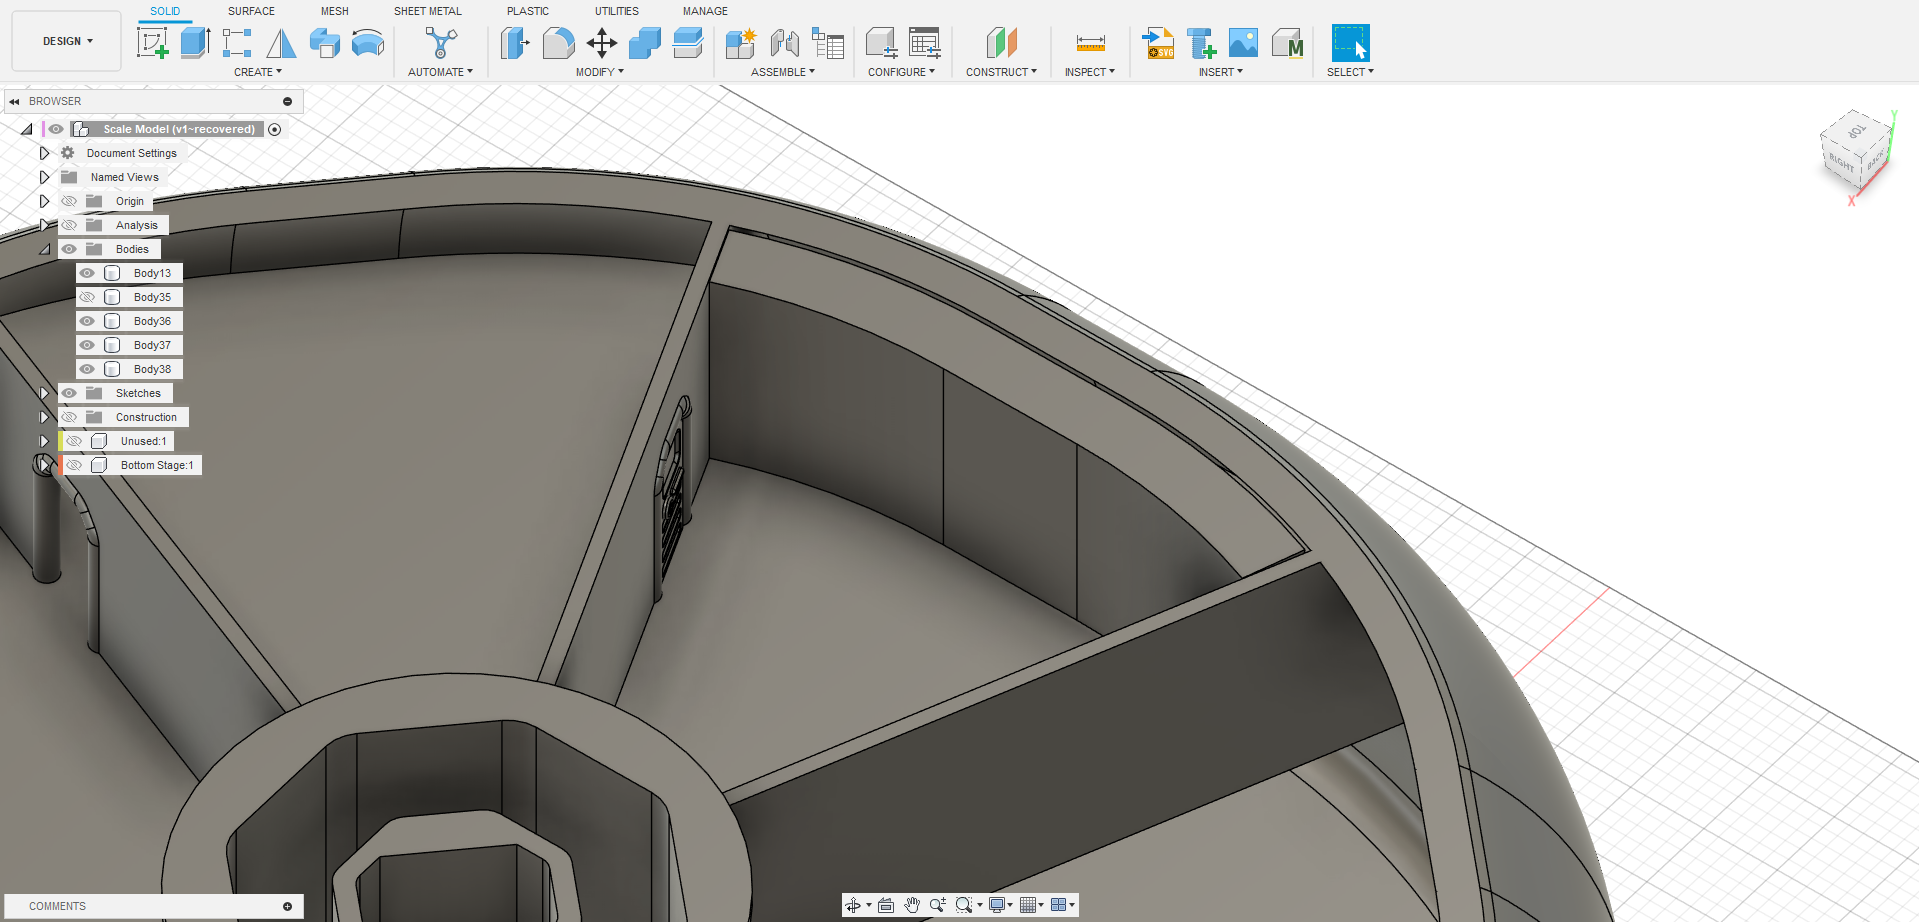This screenshot has width=1919, height=922.
Task: Create a New Component from Assemble
Action: [x=741, y=43]
